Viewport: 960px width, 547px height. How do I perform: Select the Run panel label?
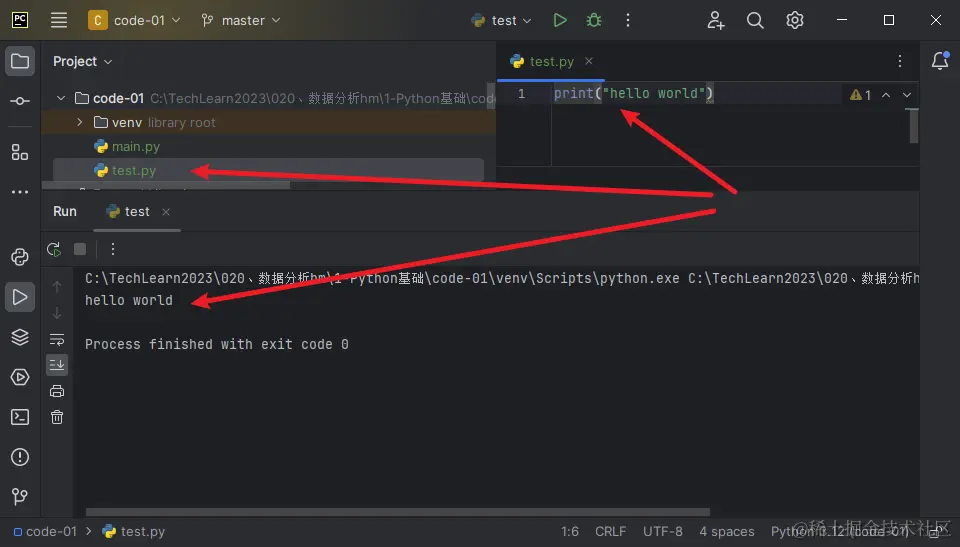pyautogui.click(x=65, y=211)
